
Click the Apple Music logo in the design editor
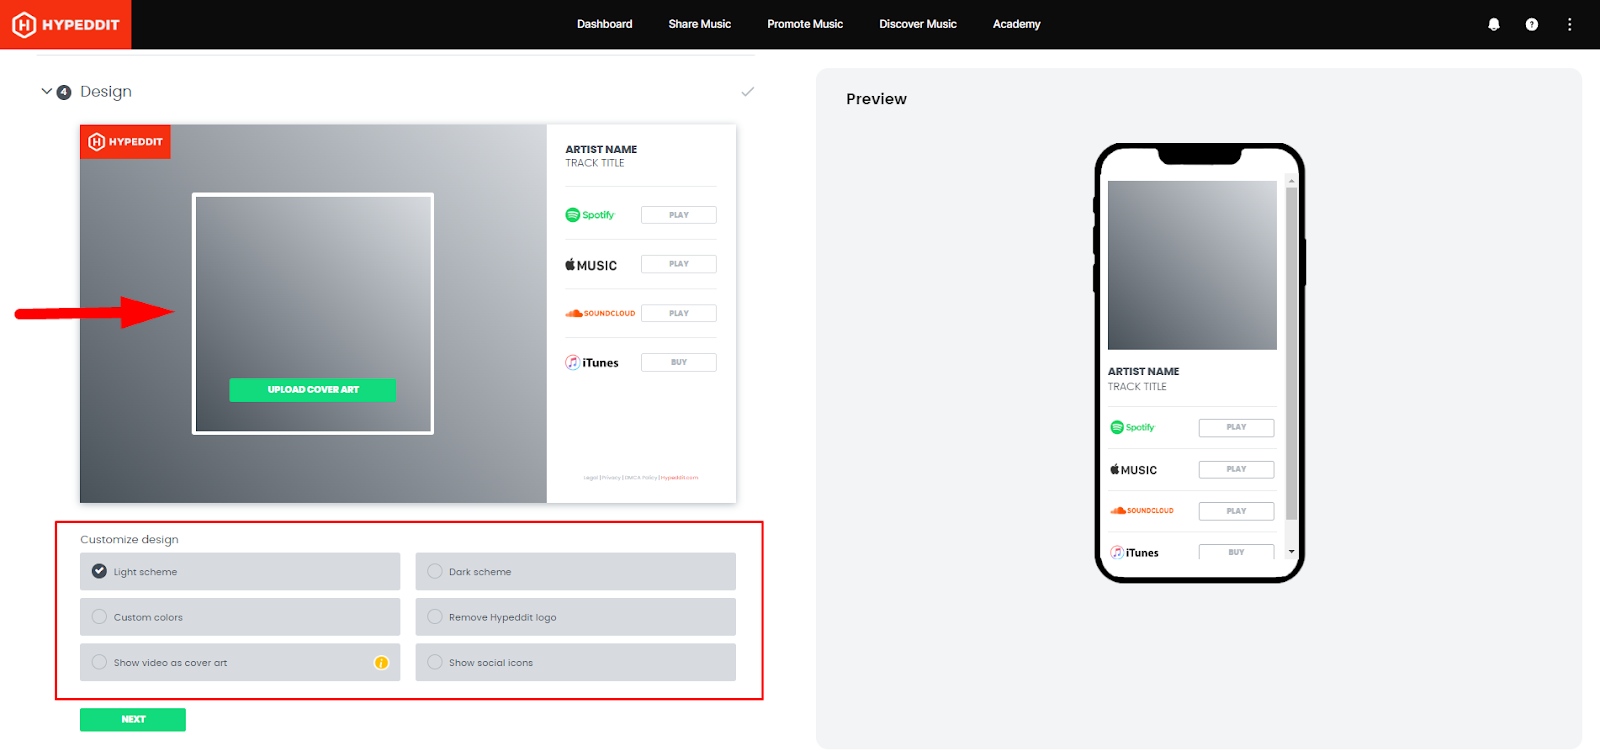(x=591, y=265)
